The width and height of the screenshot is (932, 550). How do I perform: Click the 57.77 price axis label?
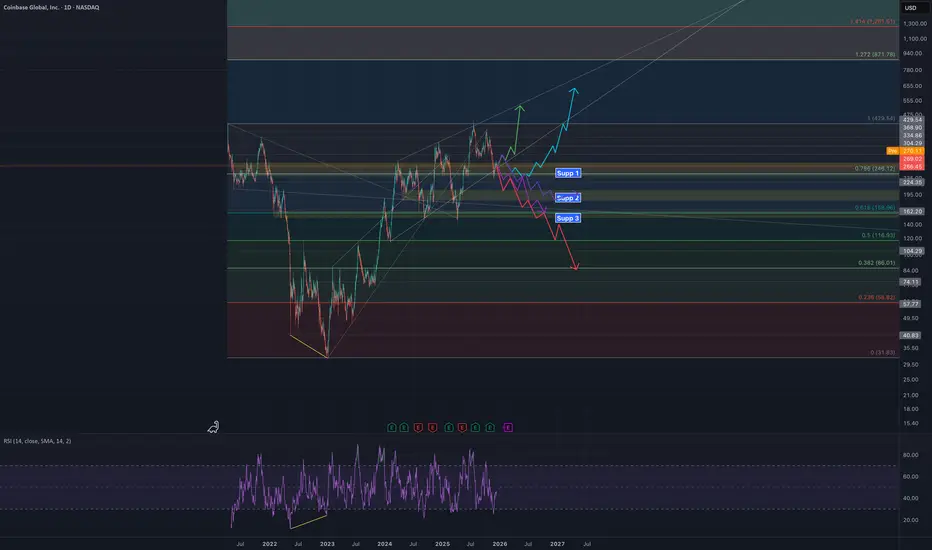(911, 304)
